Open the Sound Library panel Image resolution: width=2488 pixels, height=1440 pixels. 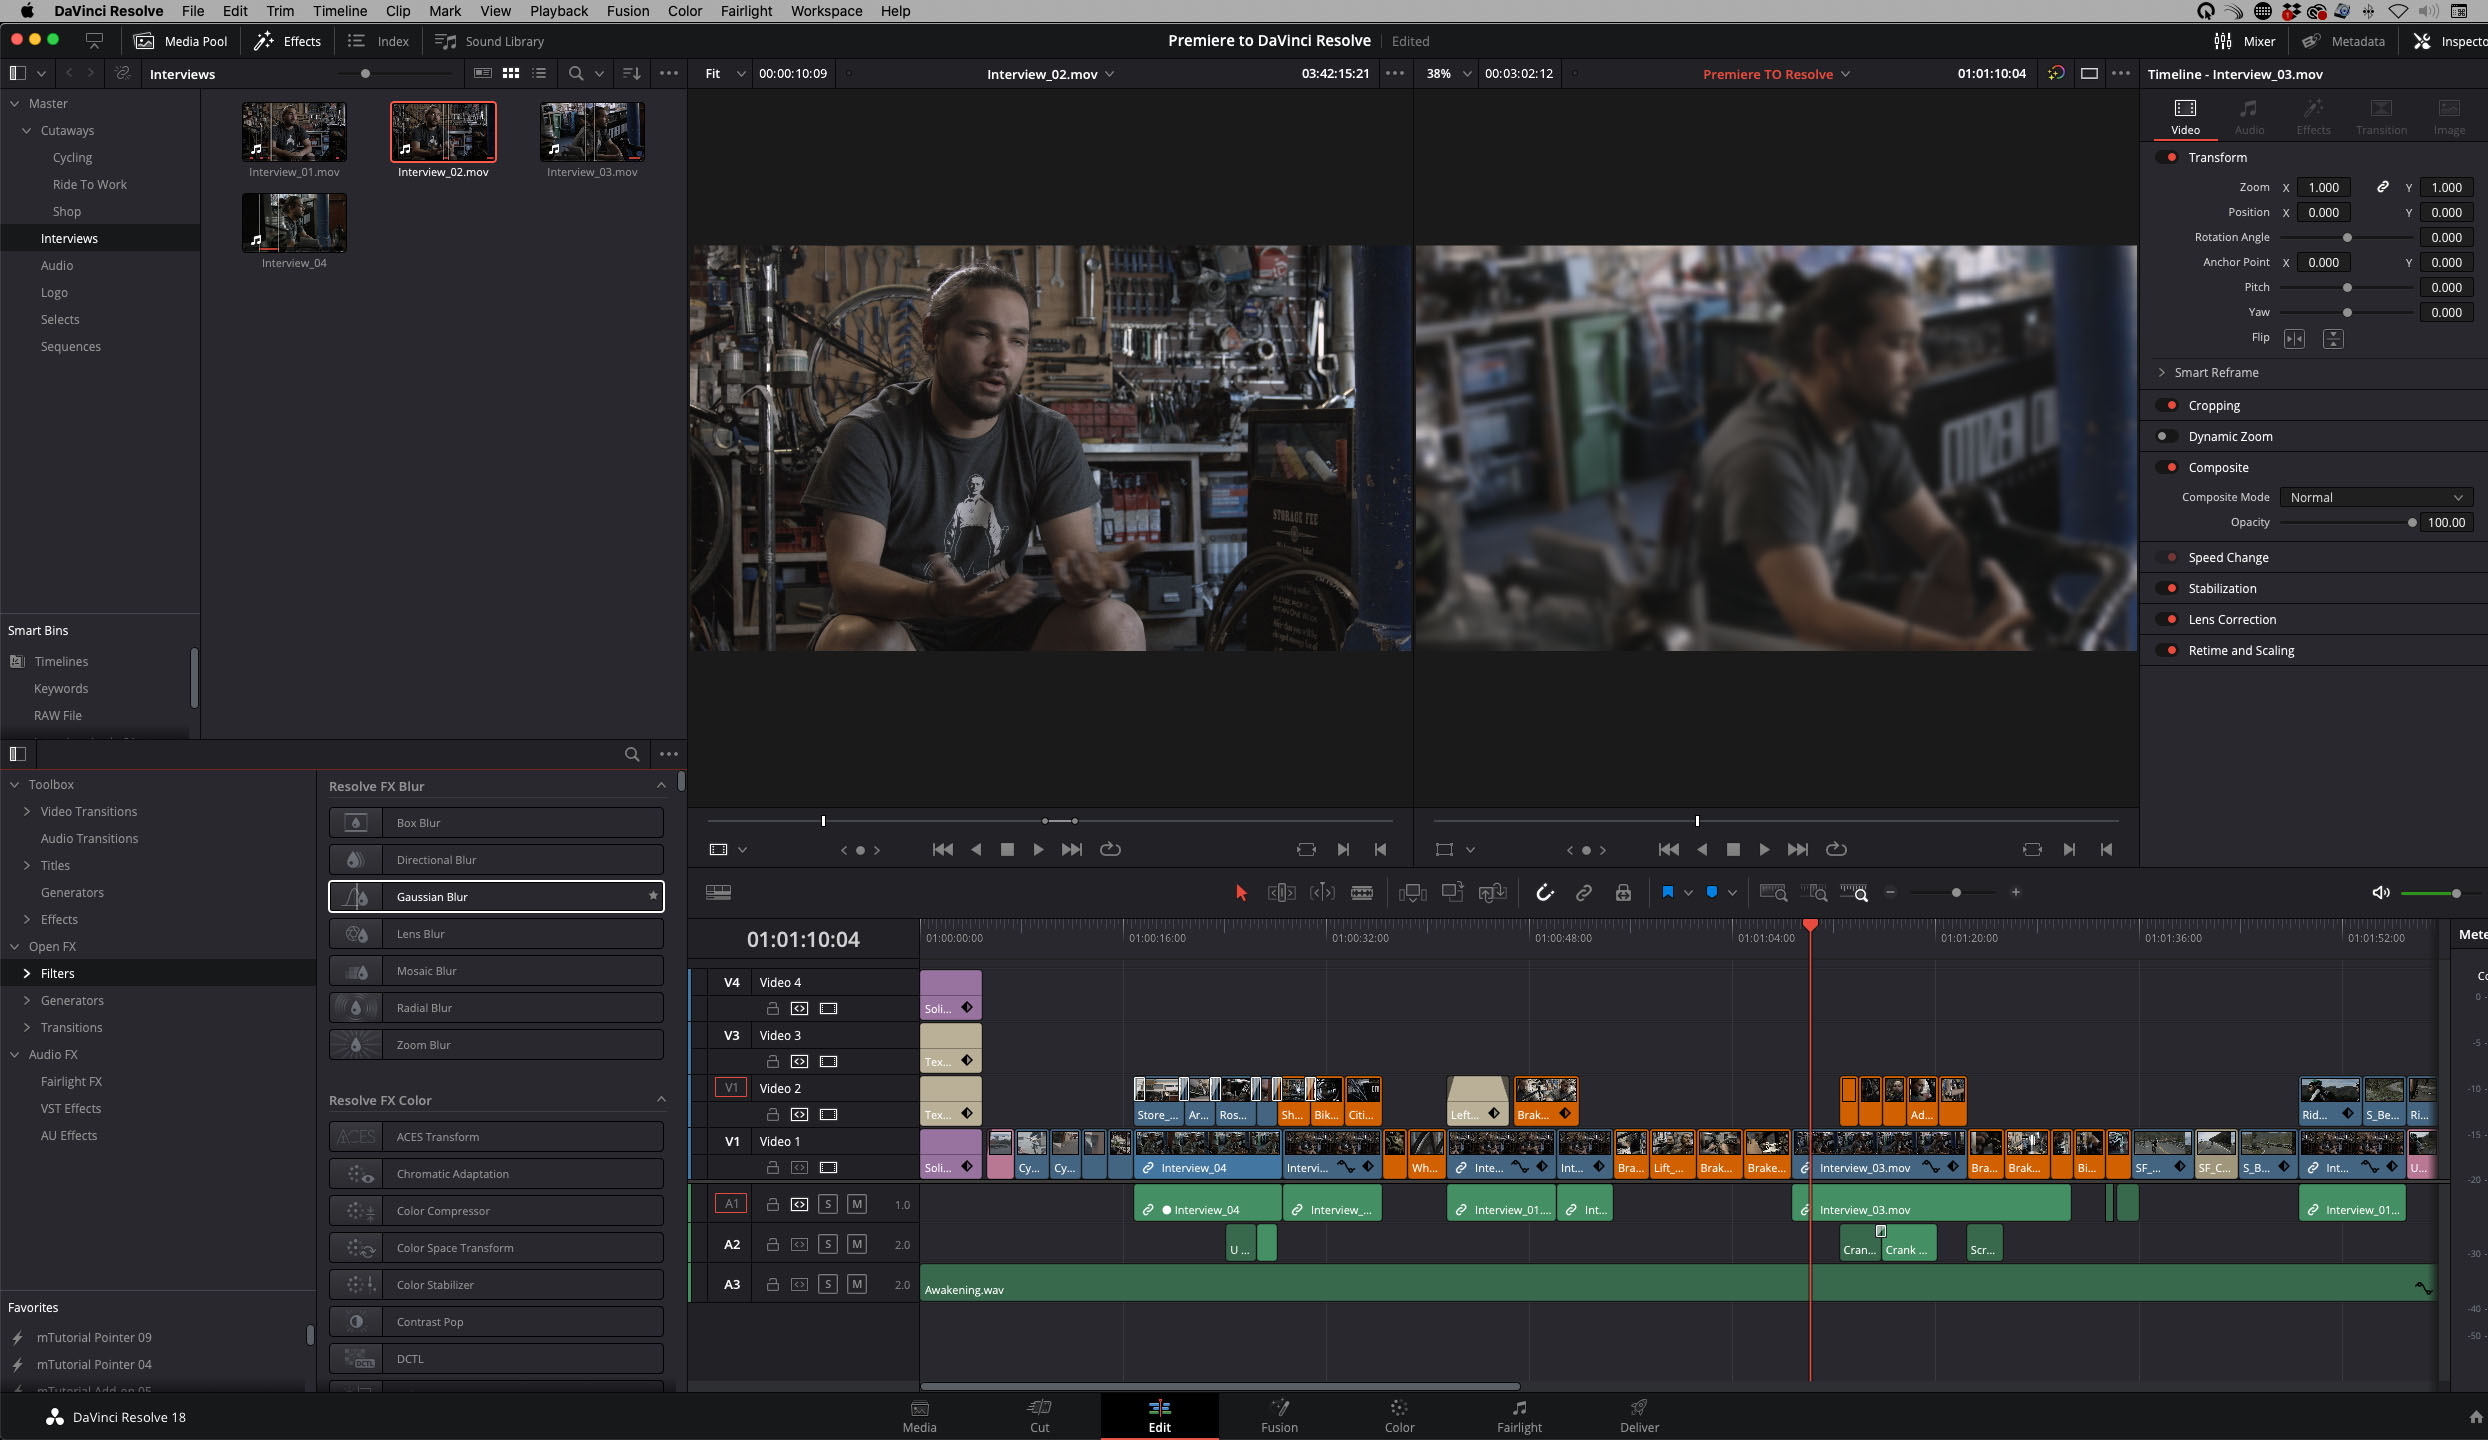click(490, 41)
